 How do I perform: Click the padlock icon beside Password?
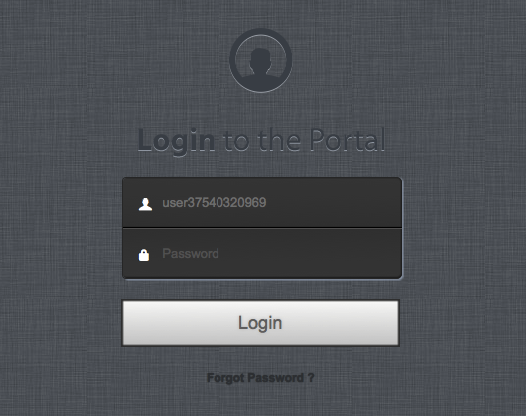[x=144, y=255]
